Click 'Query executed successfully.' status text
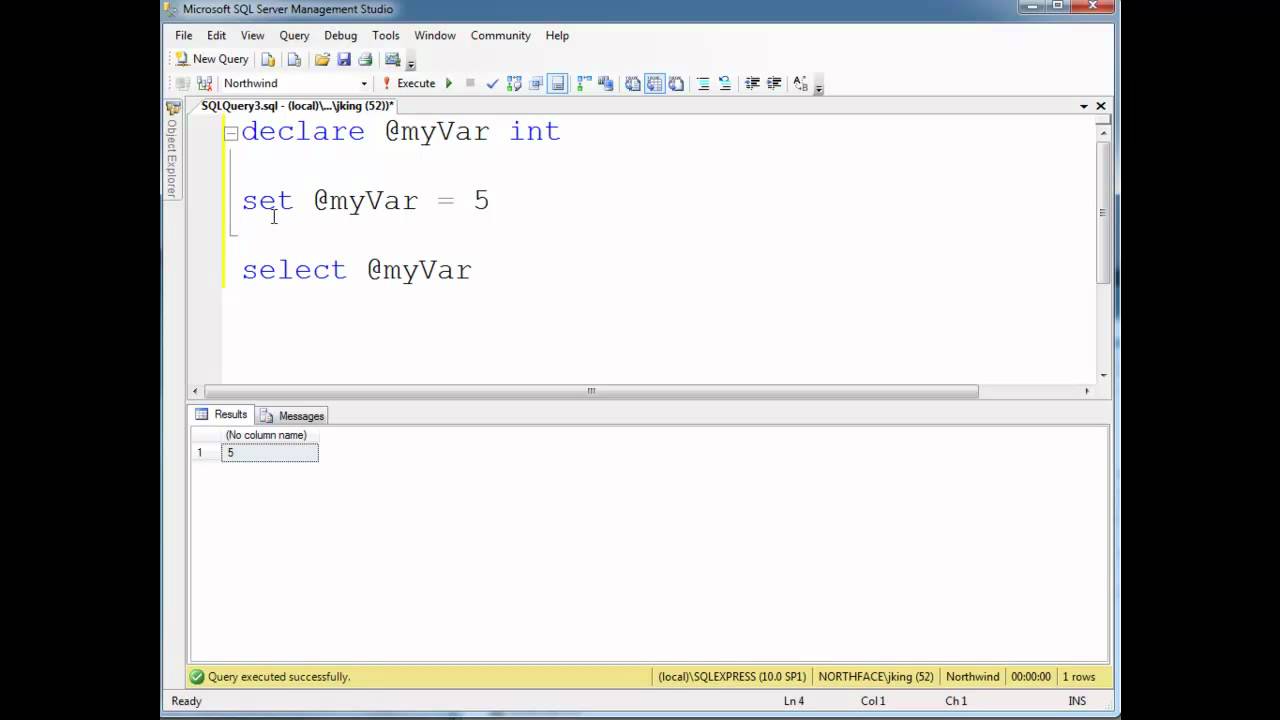The height and width of the screenshot is (720, 1280). tap(279, 677)
